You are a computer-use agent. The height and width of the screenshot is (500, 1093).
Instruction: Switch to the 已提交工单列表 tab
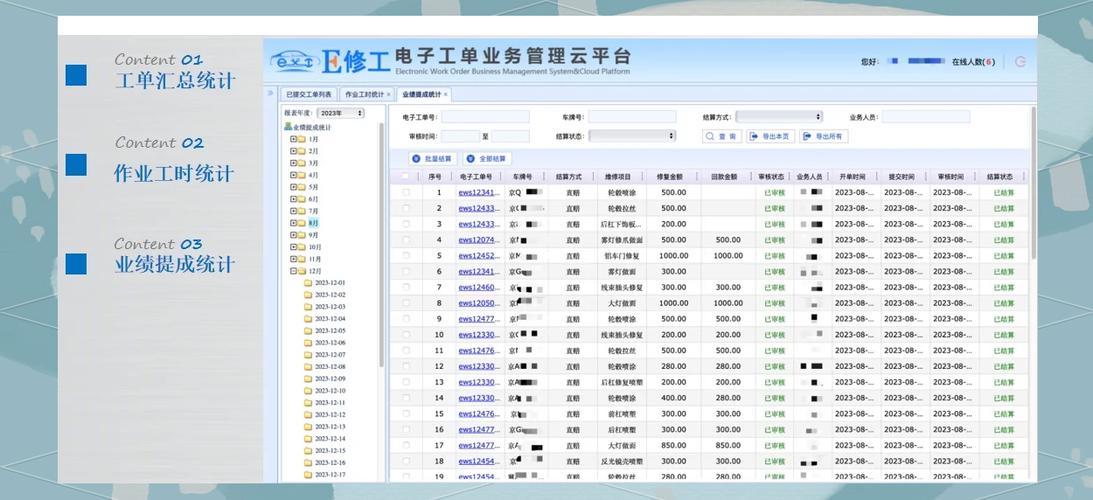(x=309, y=94)
